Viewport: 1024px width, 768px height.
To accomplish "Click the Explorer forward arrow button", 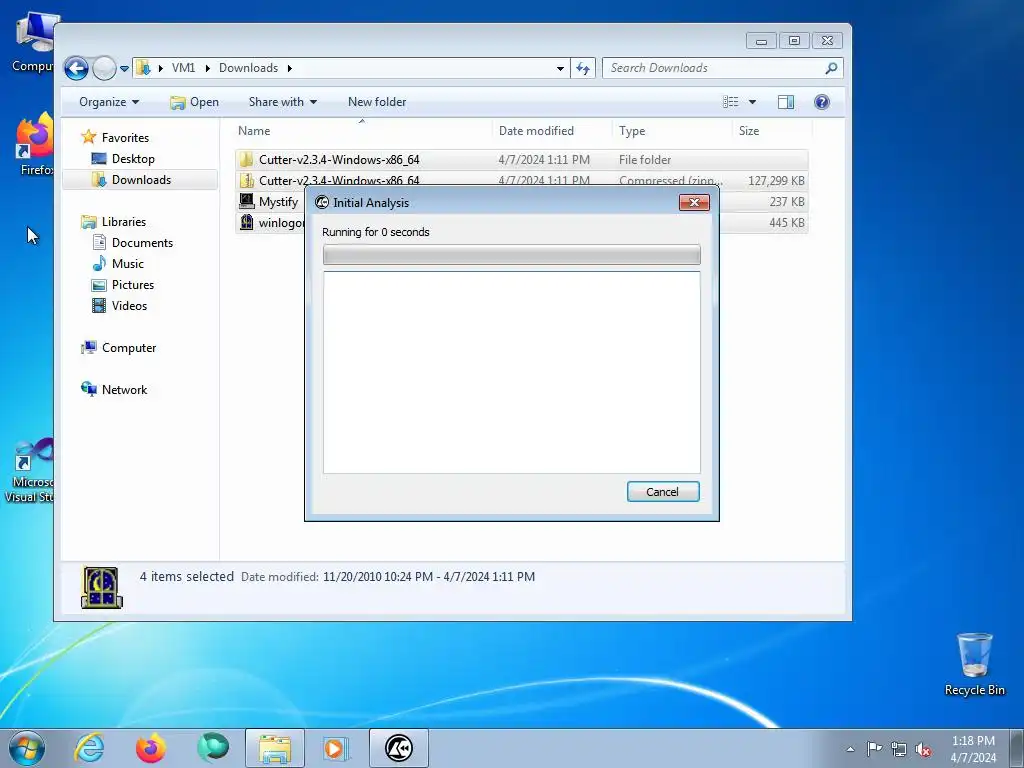I will pyautogui.click(x=104, y=68).
